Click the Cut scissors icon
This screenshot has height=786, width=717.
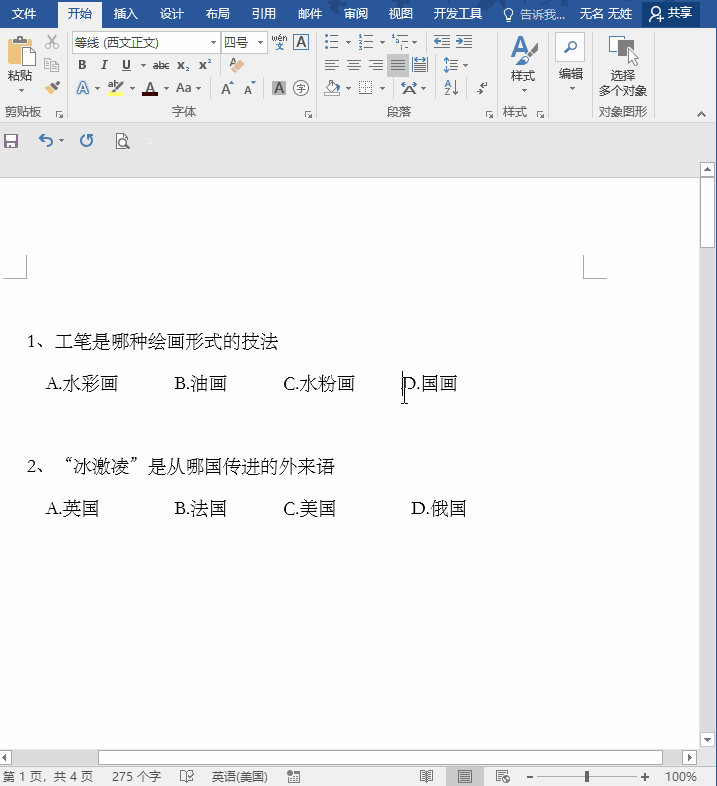52,42
